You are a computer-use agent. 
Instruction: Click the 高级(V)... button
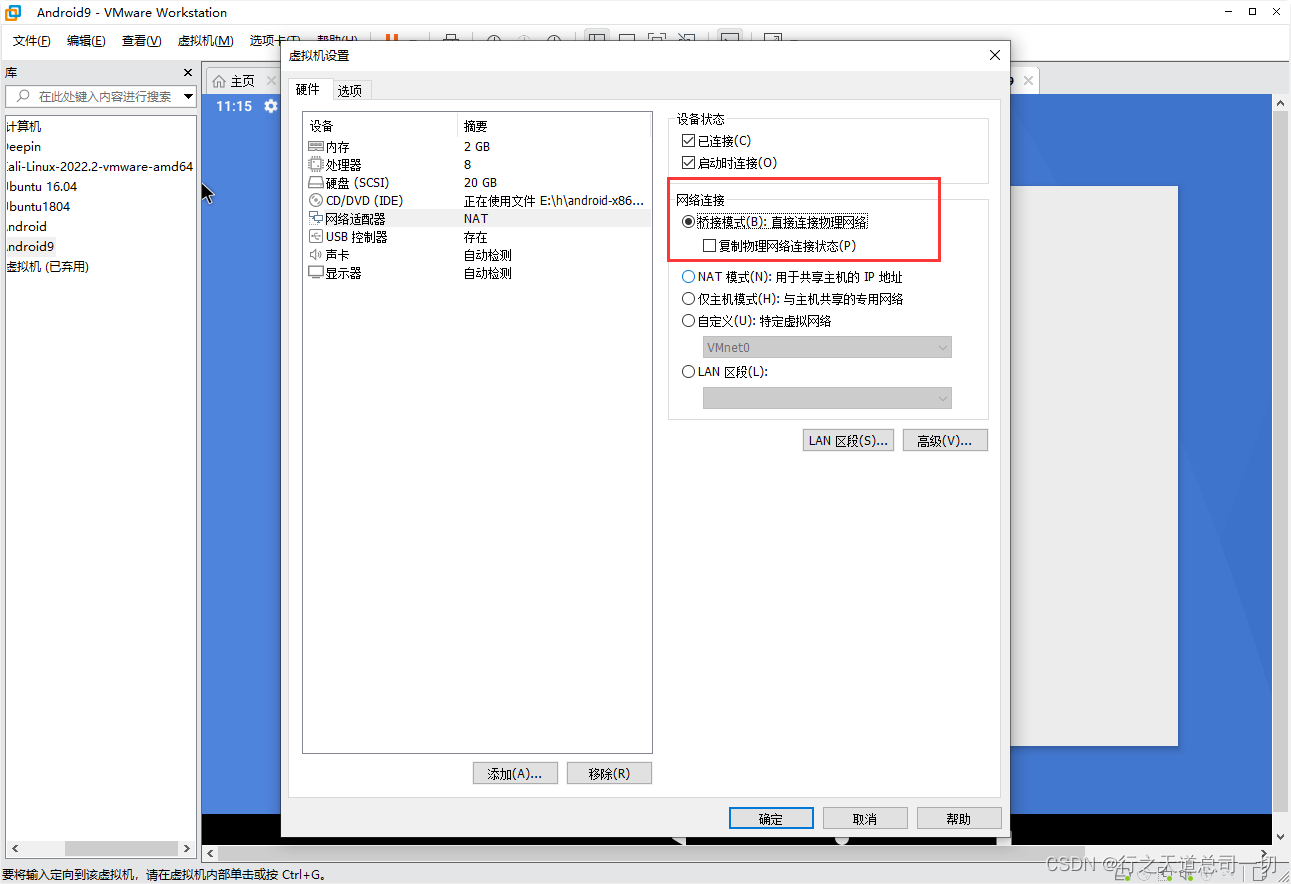click(x=945, y=441)
